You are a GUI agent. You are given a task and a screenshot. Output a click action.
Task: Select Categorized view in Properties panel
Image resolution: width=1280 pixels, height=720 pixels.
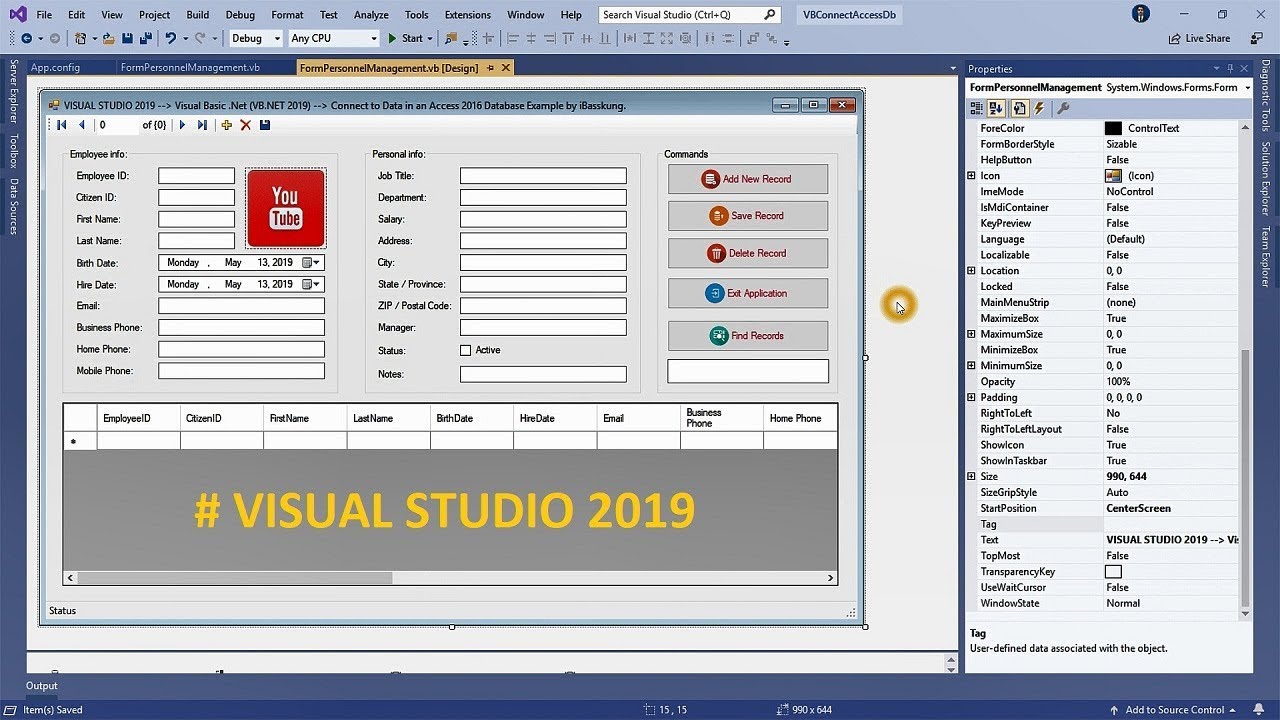pyautogui.click(x=979, y=108)
